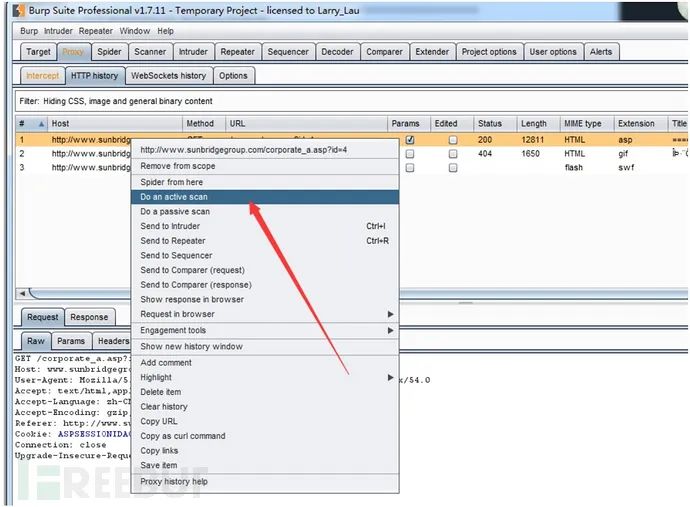The image size is (690, 507).
Task: Click the sort arrow in the # column header
Action: point(41,124)
